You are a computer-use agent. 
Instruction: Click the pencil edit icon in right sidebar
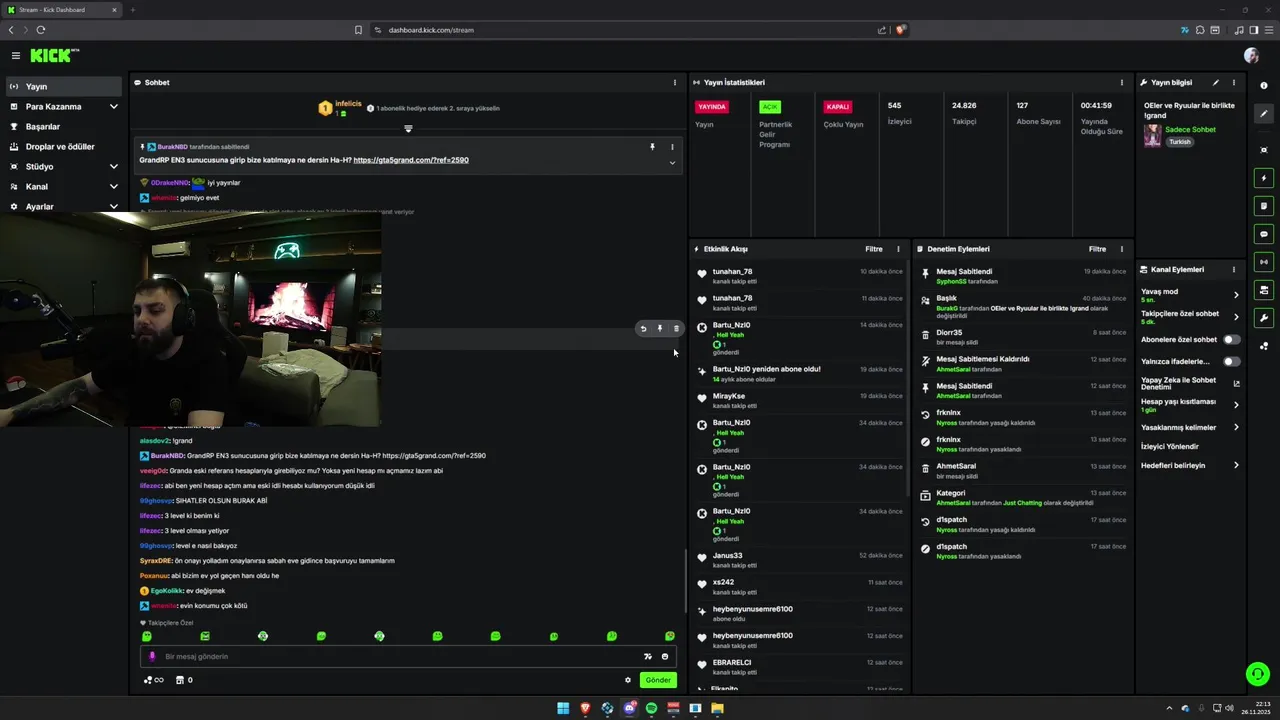click(x=1264, y=113)
